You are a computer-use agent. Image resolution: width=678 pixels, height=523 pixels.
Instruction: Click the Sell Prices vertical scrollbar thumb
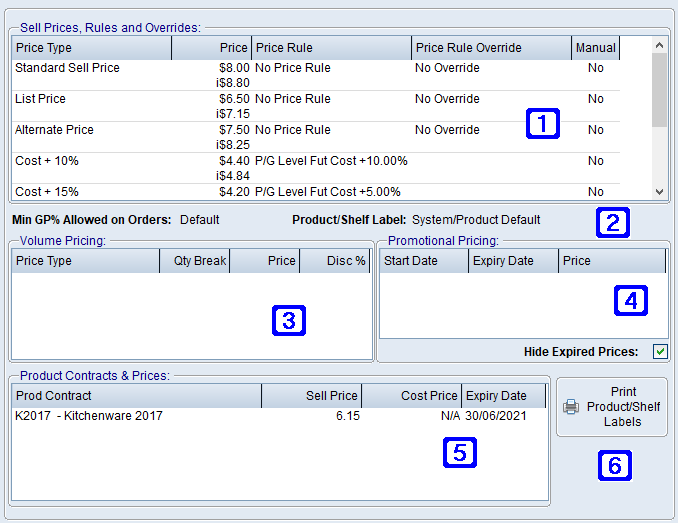[x=659, y=90]
